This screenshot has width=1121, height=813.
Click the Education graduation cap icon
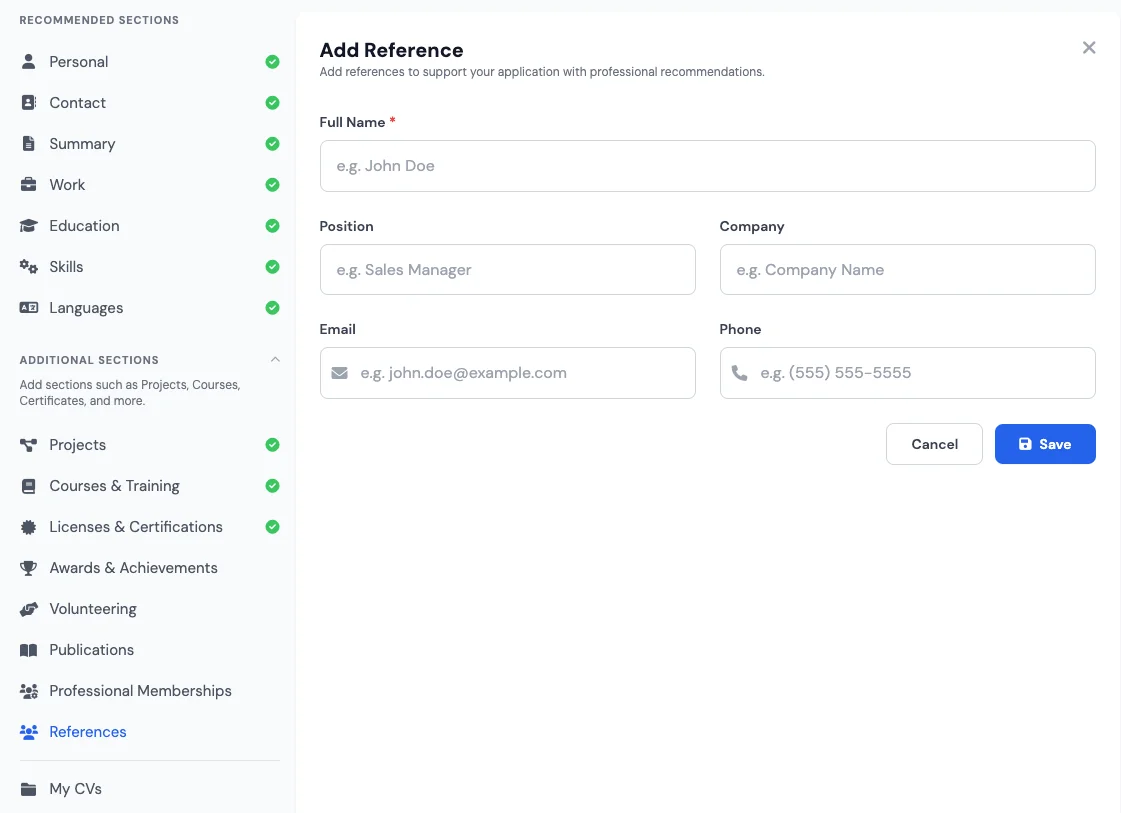[29, 226]
